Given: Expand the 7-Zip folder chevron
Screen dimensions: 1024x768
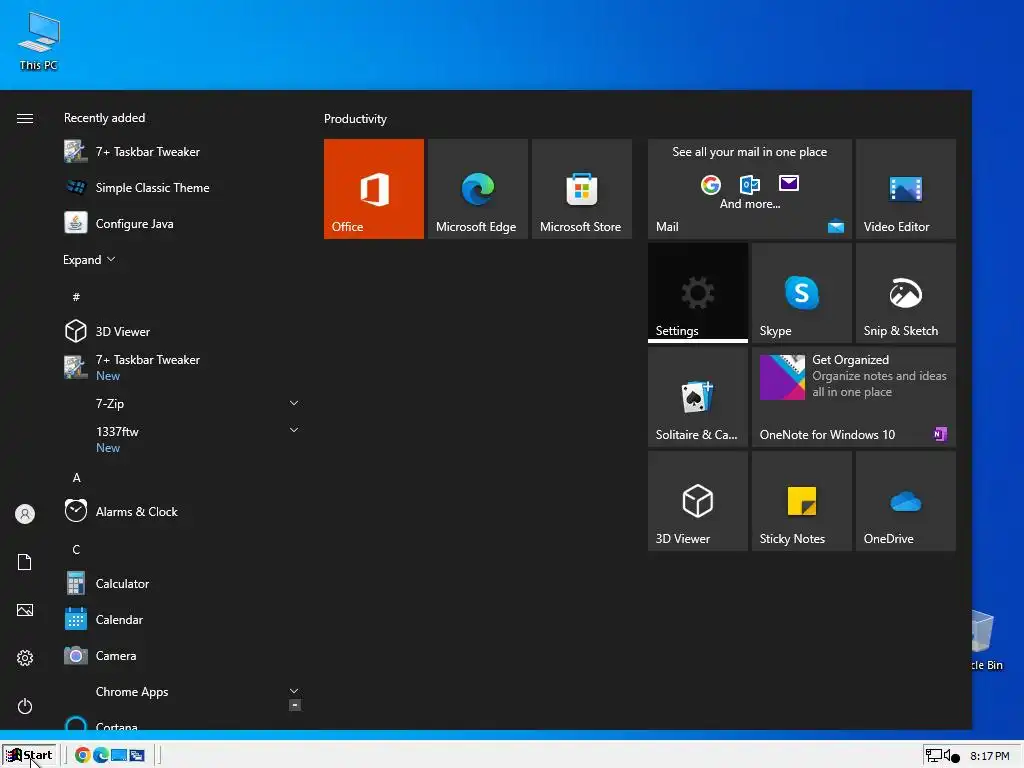Looking at the screenshot, I should tap(294, 403).
